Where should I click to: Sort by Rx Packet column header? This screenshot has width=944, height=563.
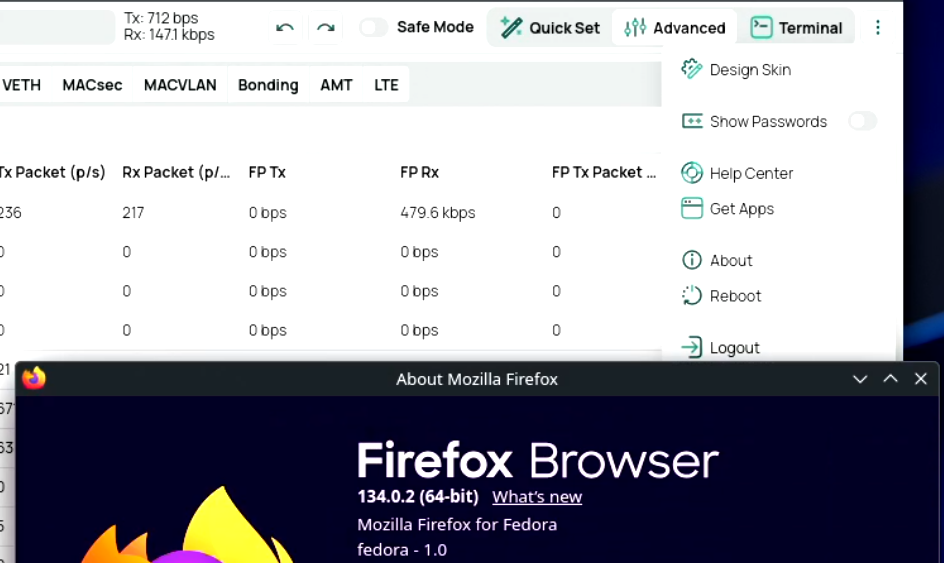click(x=176, y=172)
